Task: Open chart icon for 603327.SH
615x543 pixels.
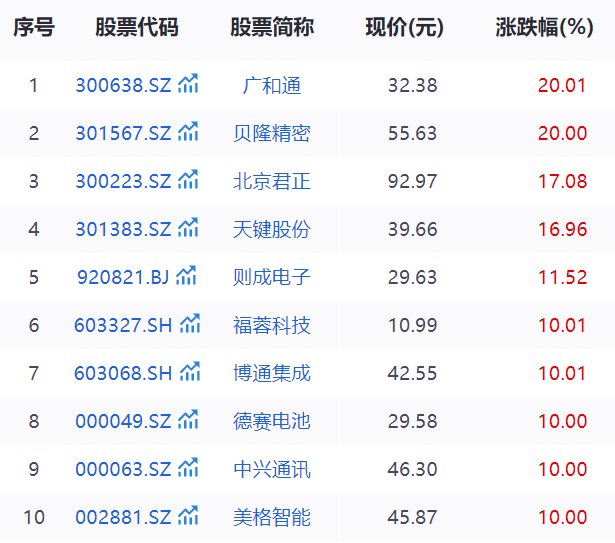Action: coord(190,324)
